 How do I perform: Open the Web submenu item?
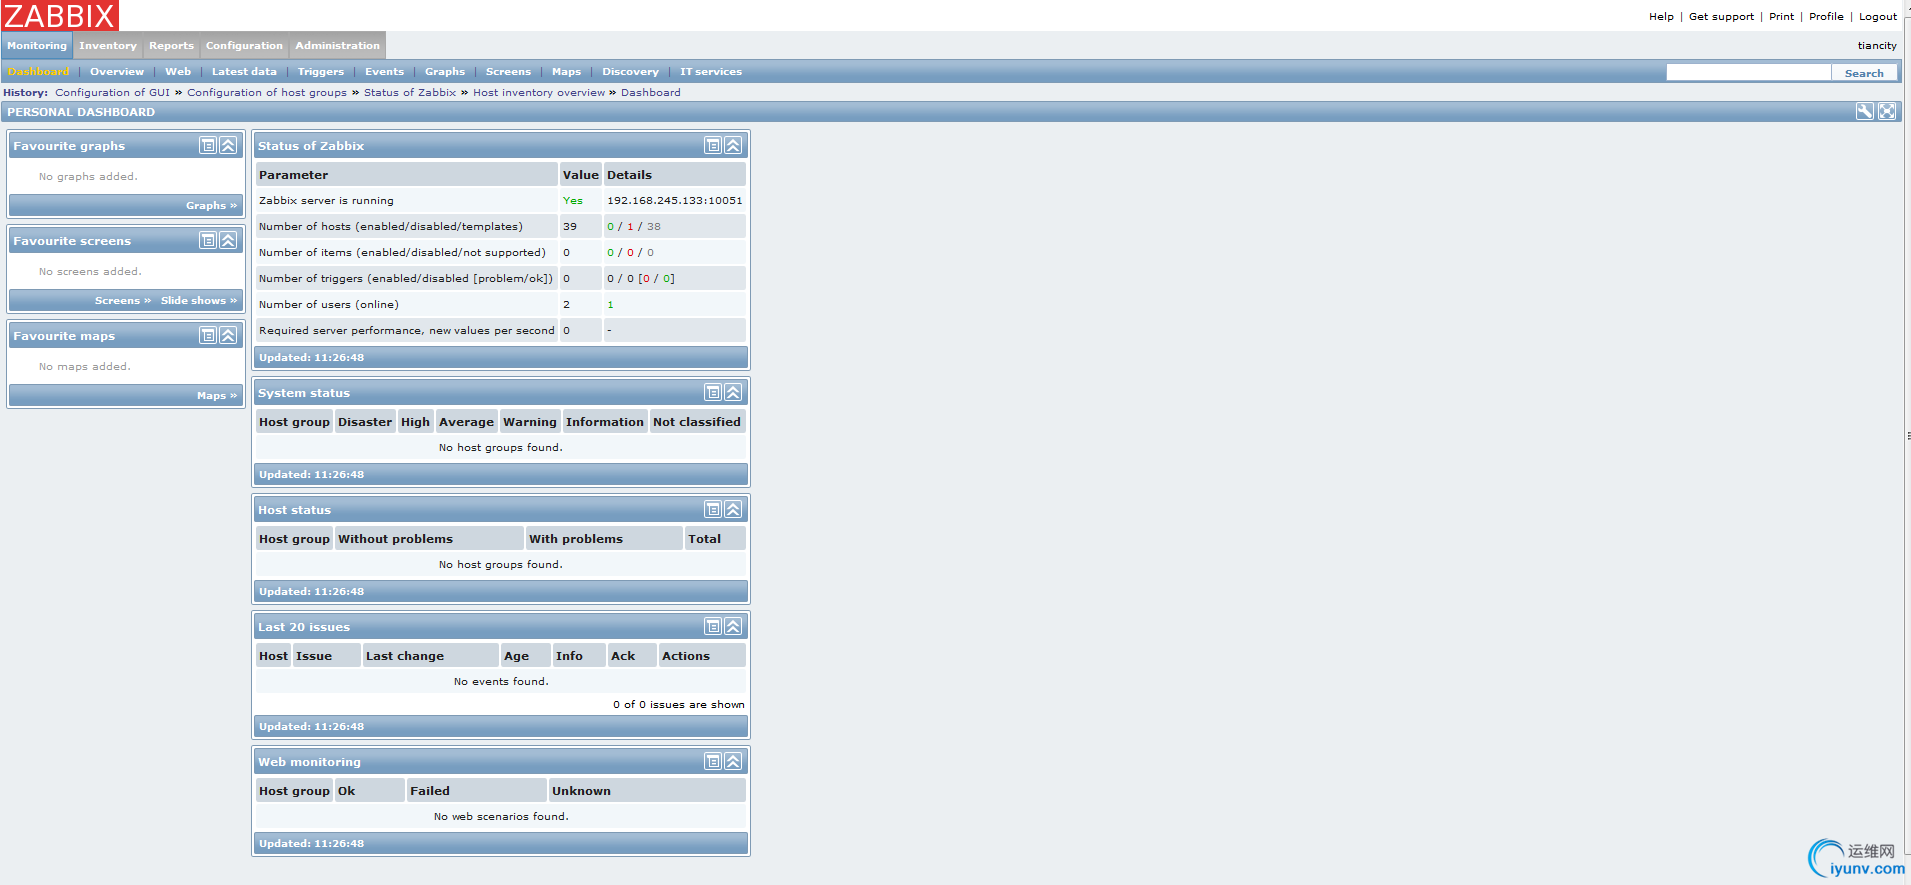click(178, 72)
